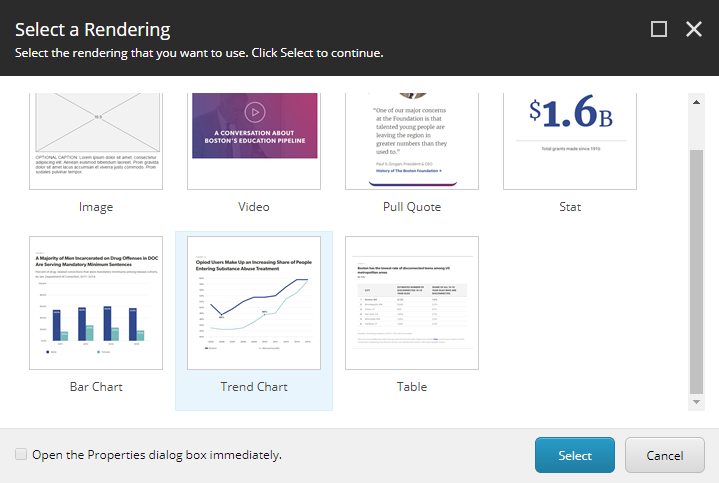The height and width of the screenshot is (483, 719).
Task: Choose the Video rendering thumbnail
Action: click(x=254, y=140)
